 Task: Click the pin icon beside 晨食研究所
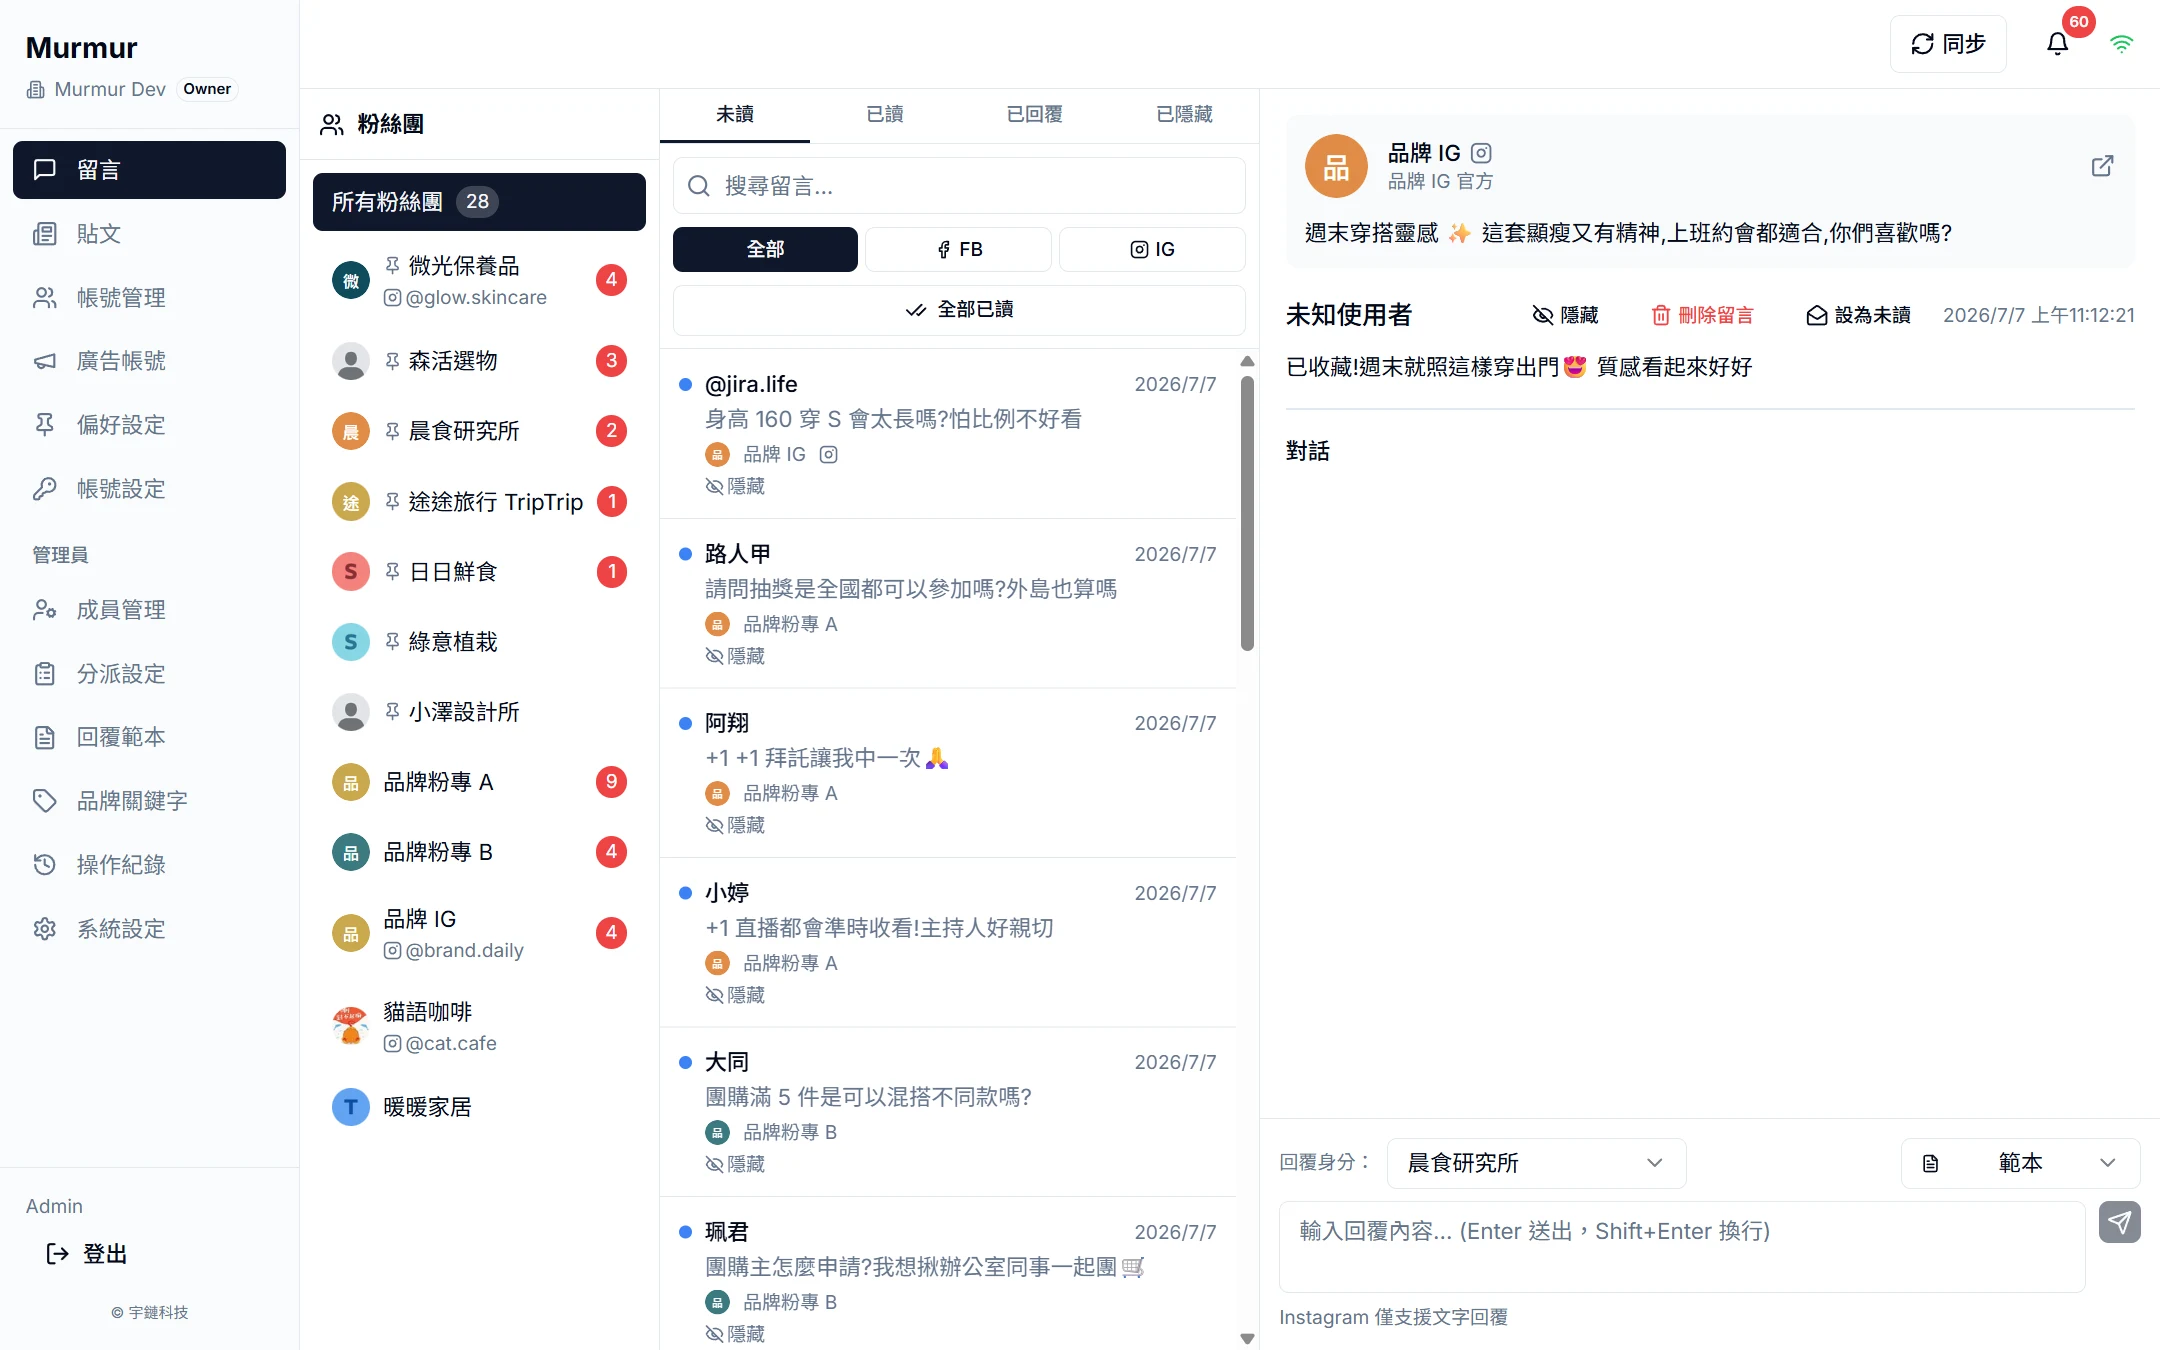click(x=392, y=431)
